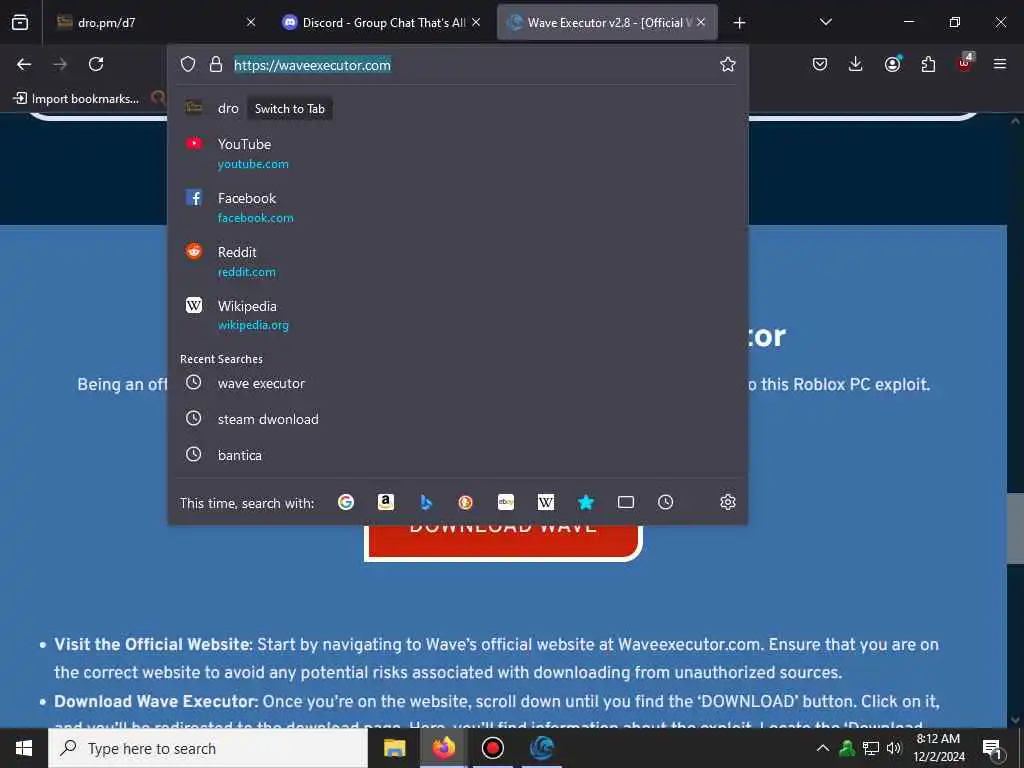Close the Discord tab
Image resolution: width=1024 pixels, height=768 pixels.
click(x=476, y=22)
